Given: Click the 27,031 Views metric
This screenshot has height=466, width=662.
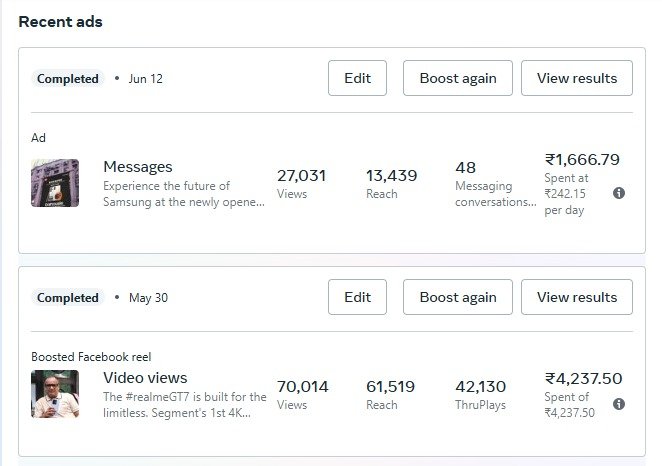Looking at the screenshot, I should (x=302, y=184).
